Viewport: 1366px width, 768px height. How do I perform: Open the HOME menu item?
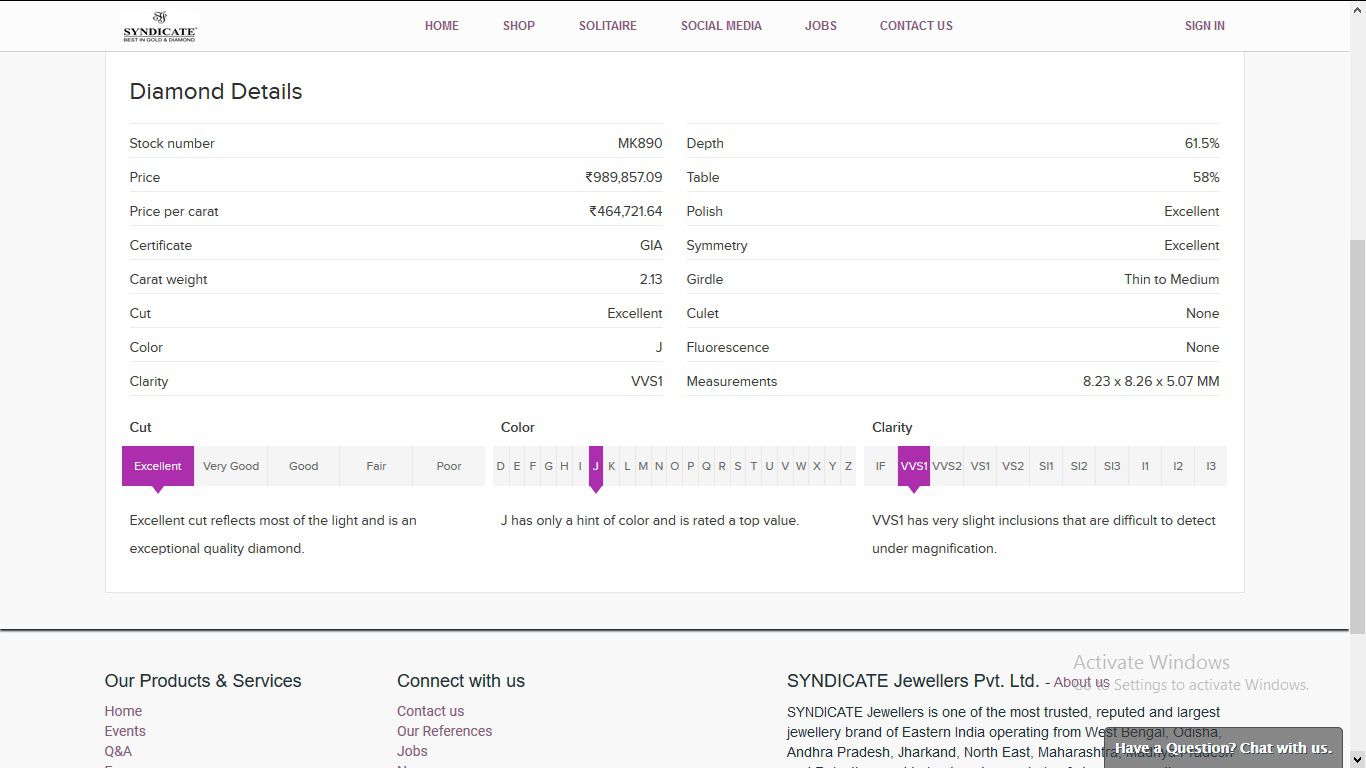441,26
